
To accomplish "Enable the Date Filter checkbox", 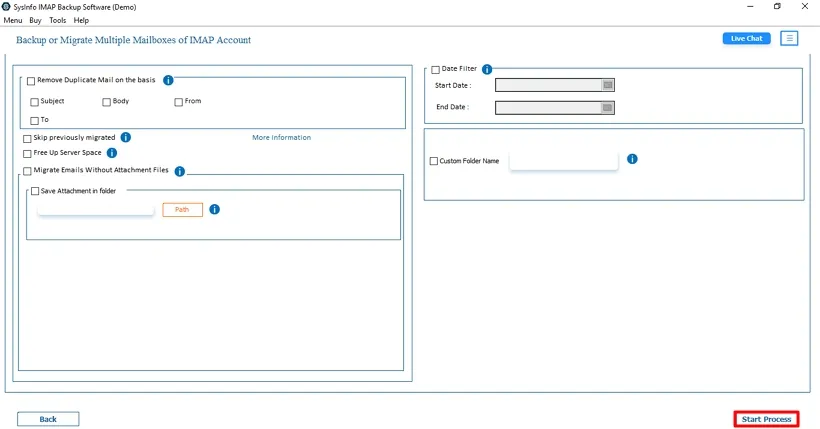I will point(435,69).
